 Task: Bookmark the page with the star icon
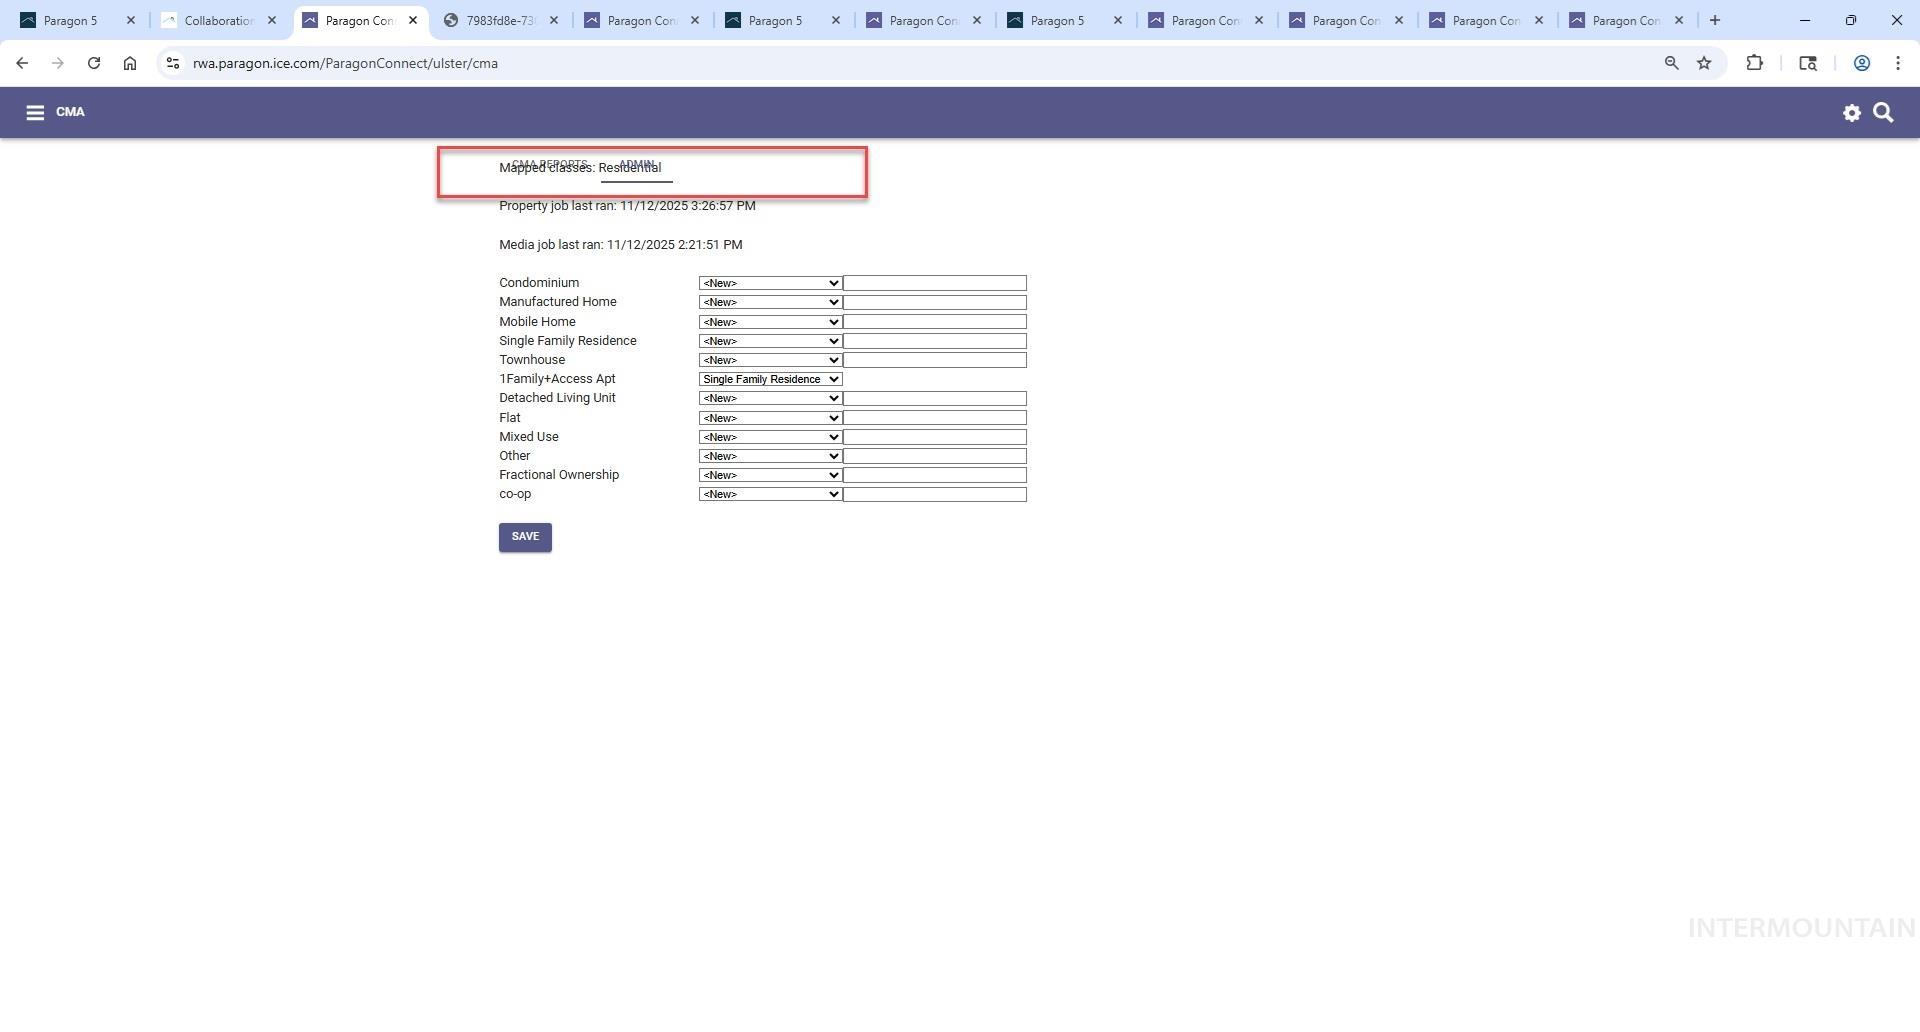[x=1703, y=62]
